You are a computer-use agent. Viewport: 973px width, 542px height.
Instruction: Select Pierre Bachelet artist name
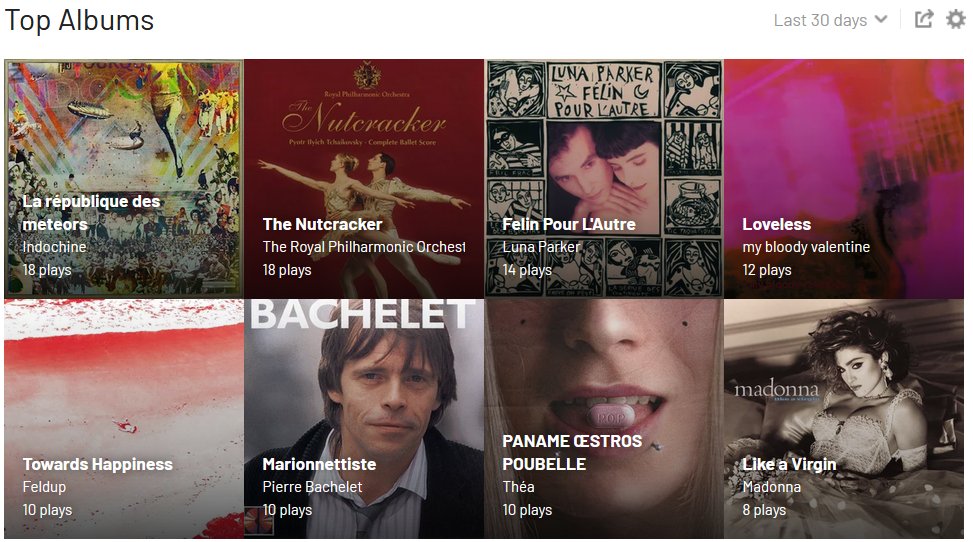click(312, 487)
